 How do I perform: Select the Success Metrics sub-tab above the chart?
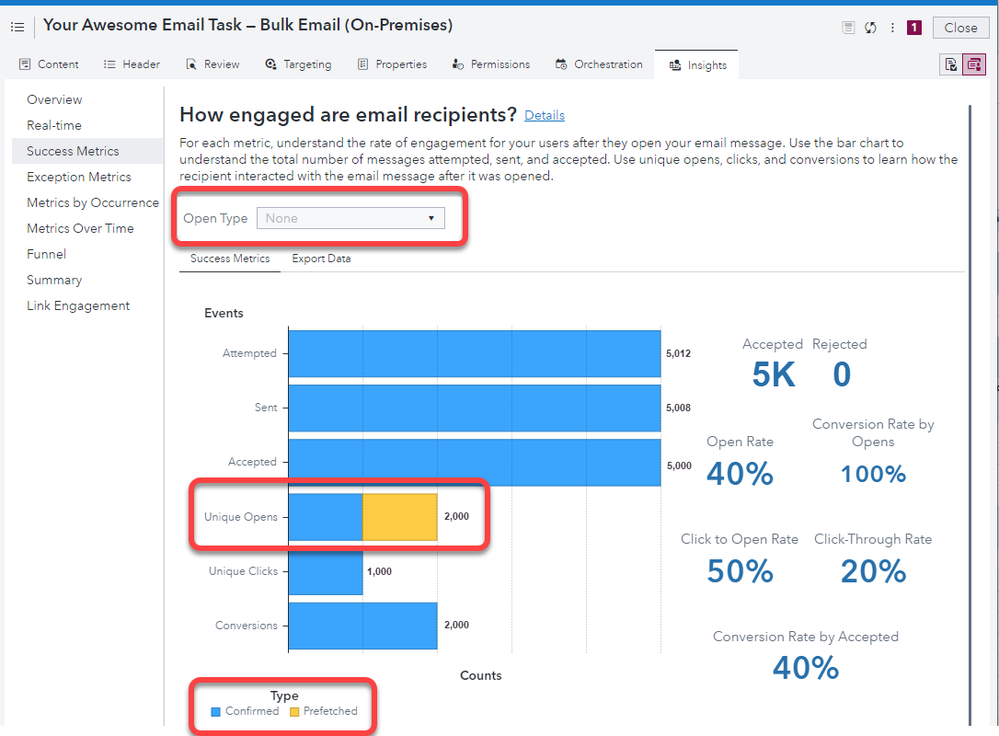(230, 259)
